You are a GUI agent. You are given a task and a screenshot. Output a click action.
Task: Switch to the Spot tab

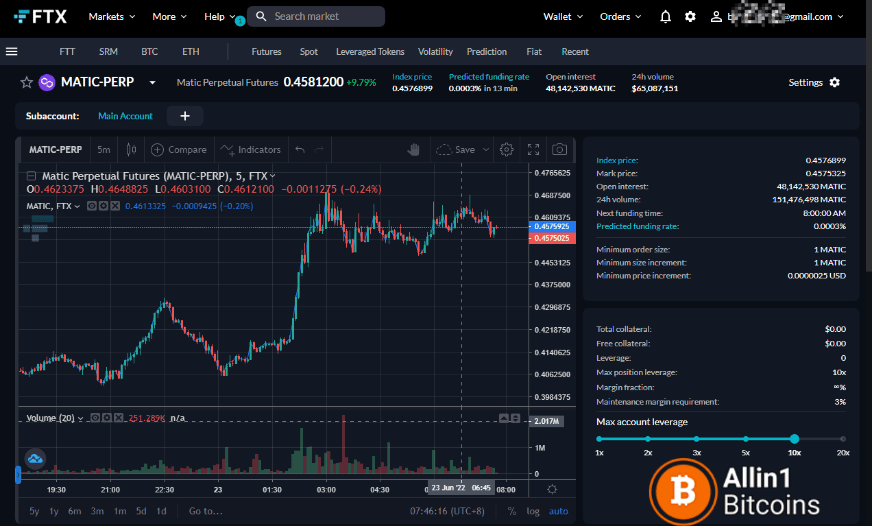tap(309, 52)
